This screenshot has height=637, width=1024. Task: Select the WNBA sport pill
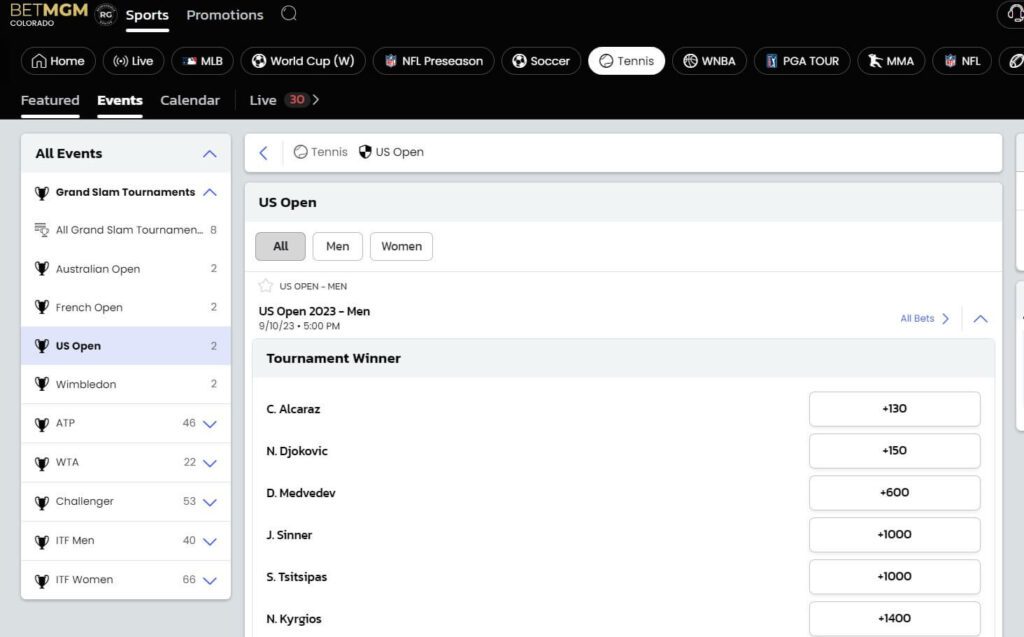pos(709,61)
